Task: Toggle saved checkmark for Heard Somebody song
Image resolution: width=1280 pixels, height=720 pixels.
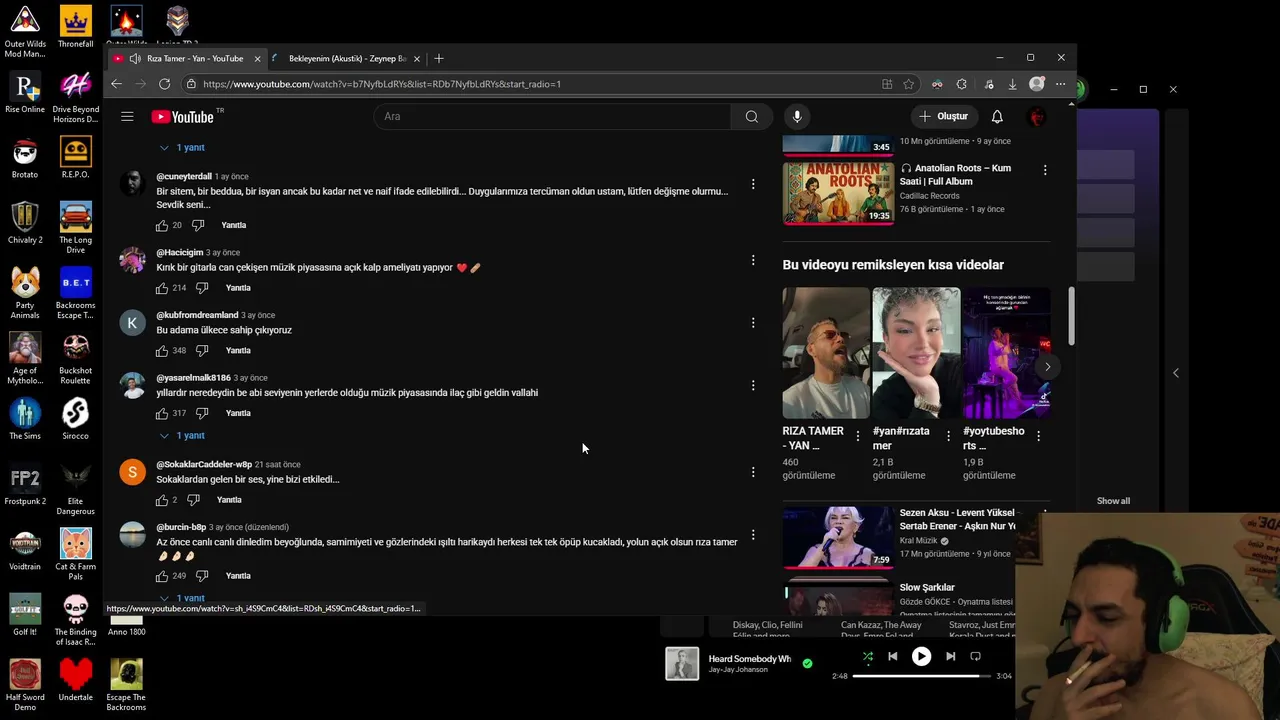Action: pos(807,663)
